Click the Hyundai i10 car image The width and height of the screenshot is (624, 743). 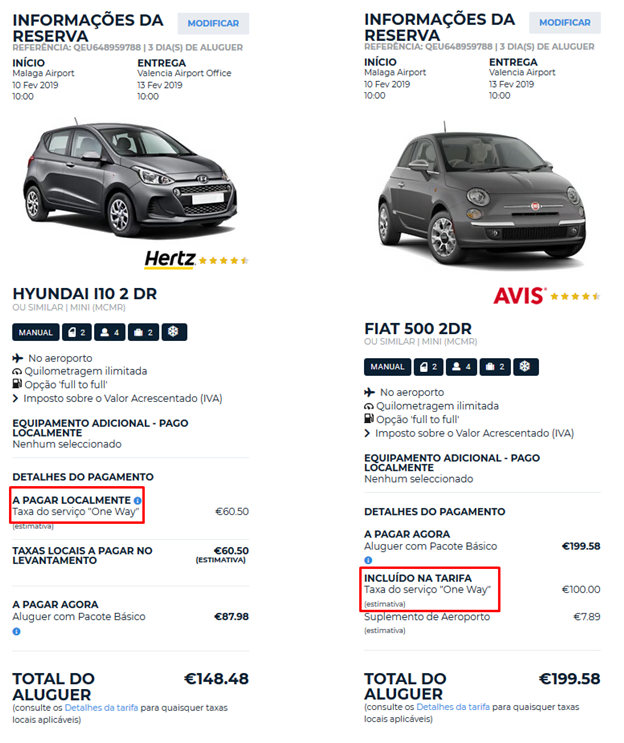[x=131, y=179]
